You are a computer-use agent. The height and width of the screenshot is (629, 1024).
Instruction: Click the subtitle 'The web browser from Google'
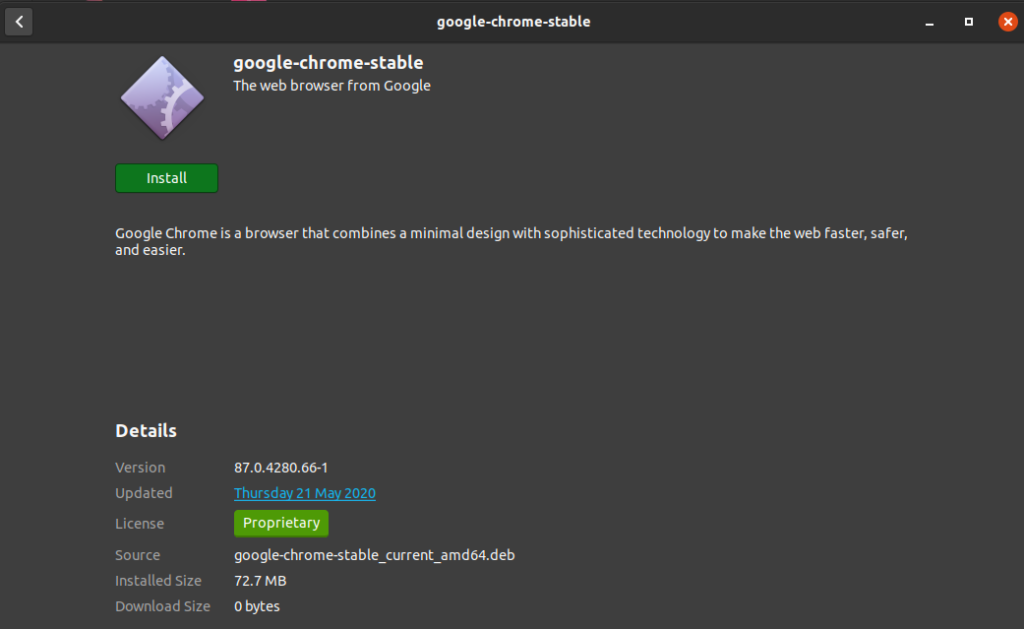point(332,86)
